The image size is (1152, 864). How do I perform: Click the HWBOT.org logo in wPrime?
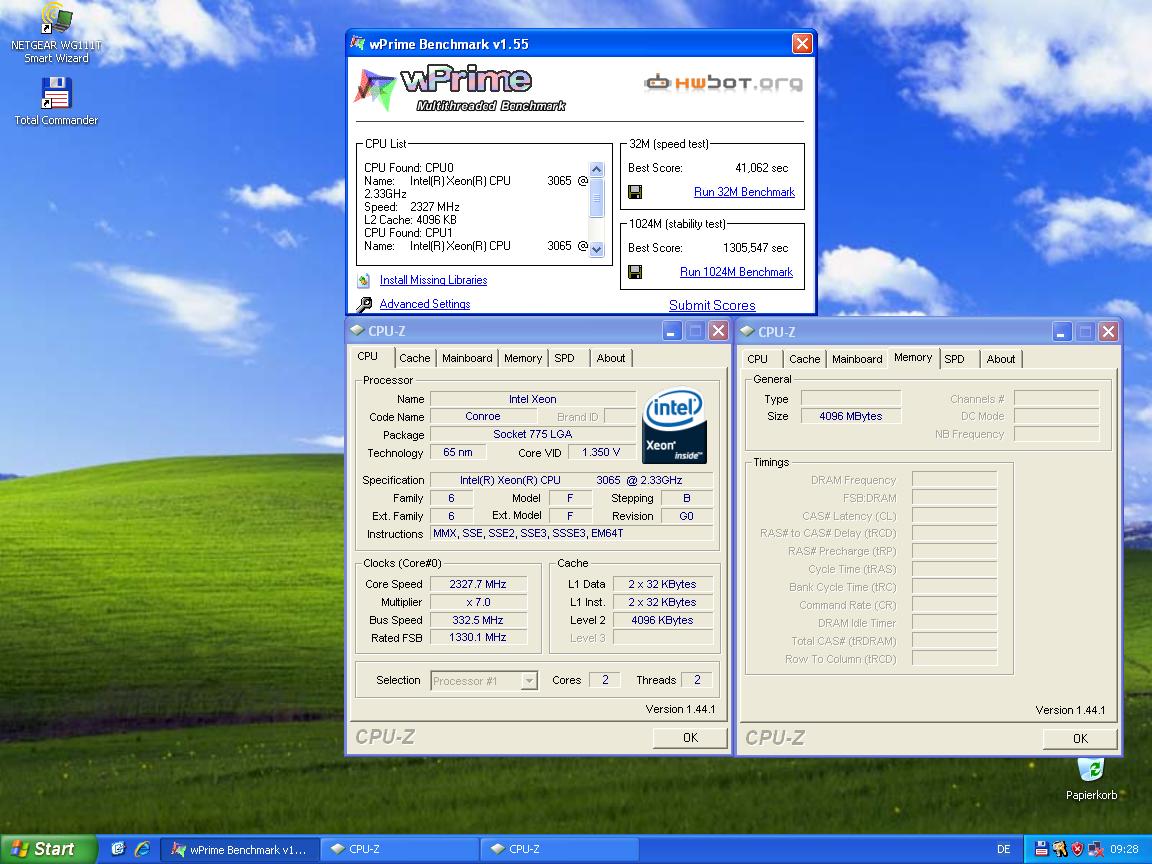[724, 82]
